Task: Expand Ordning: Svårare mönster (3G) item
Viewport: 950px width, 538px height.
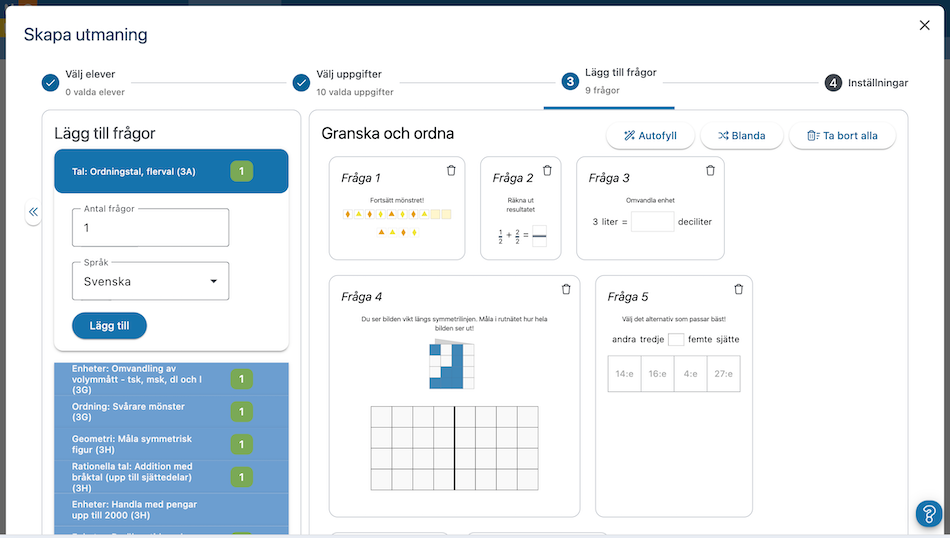Action: (x=171, y=412)
